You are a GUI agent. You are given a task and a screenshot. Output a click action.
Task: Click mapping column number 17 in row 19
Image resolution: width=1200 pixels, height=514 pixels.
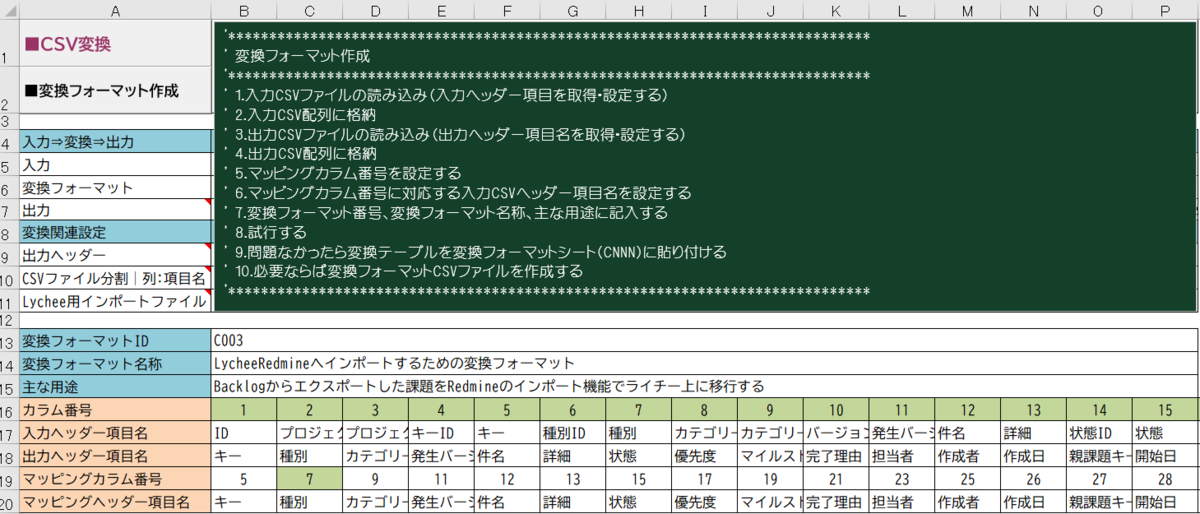[x=704, y=479]
